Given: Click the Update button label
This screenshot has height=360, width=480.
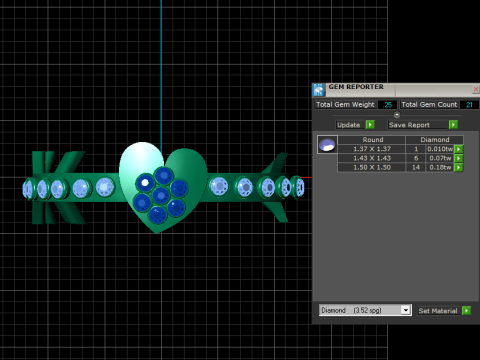Looking at the screenshot, I should pyautogui.click(x=349, y=125).
